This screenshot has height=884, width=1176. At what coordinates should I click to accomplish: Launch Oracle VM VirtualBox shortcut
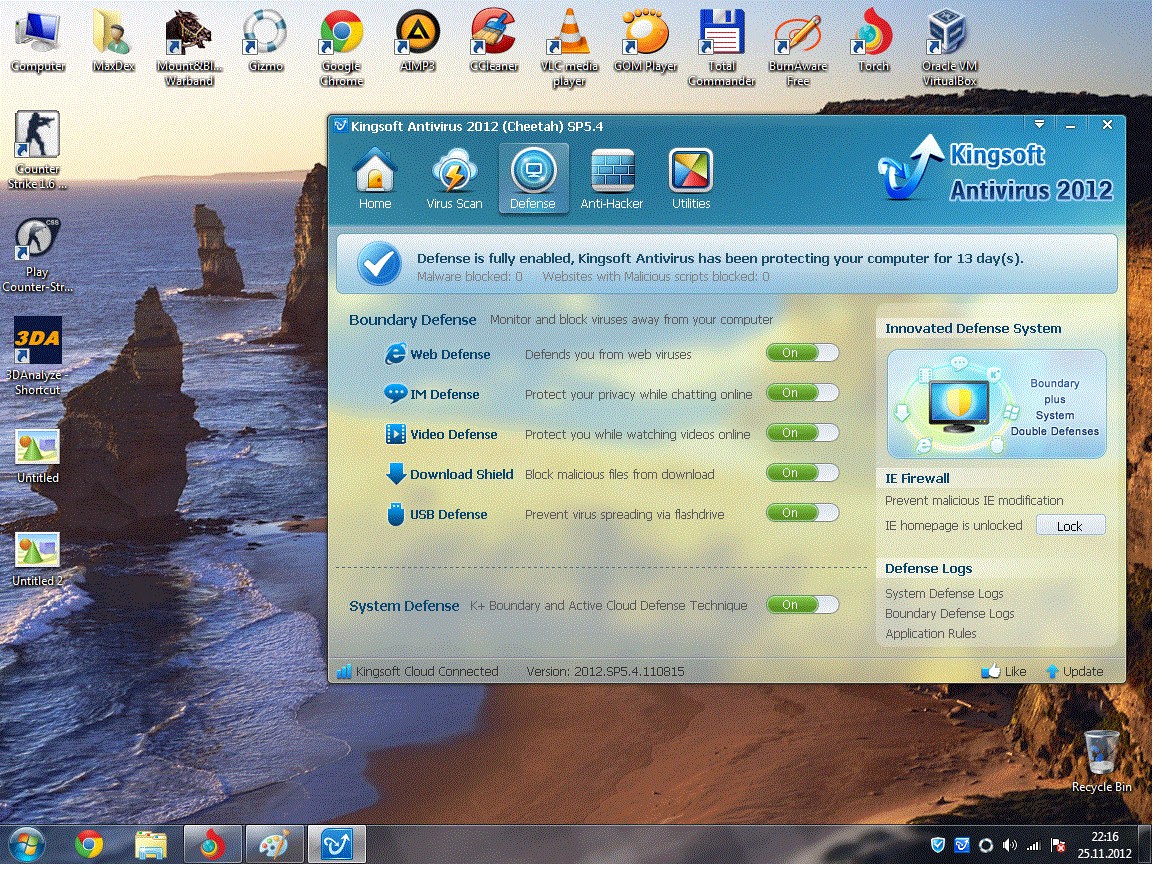[x=950, y=48]
